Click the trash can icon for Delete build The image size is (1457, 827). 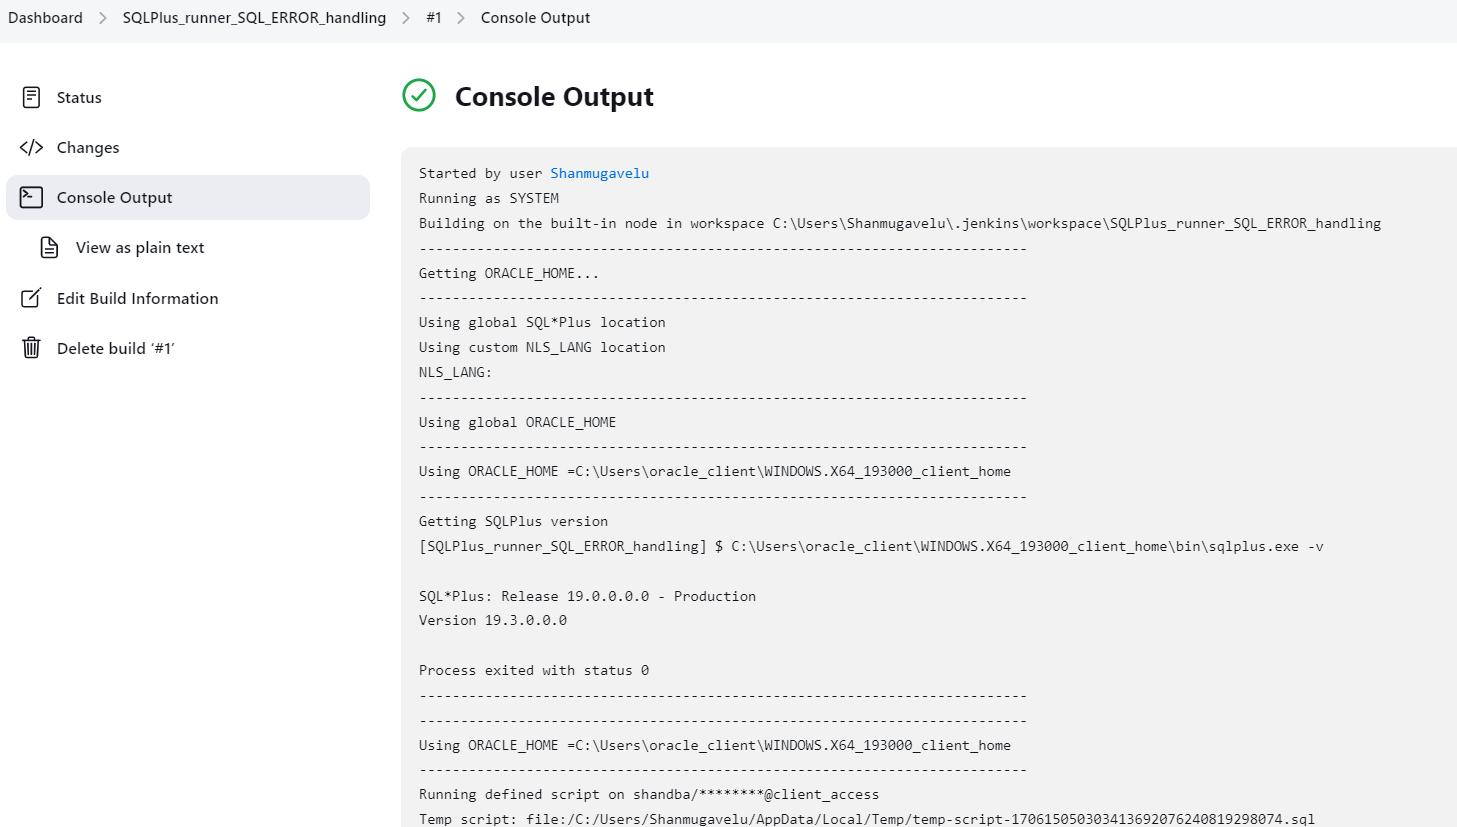point(31,348)
